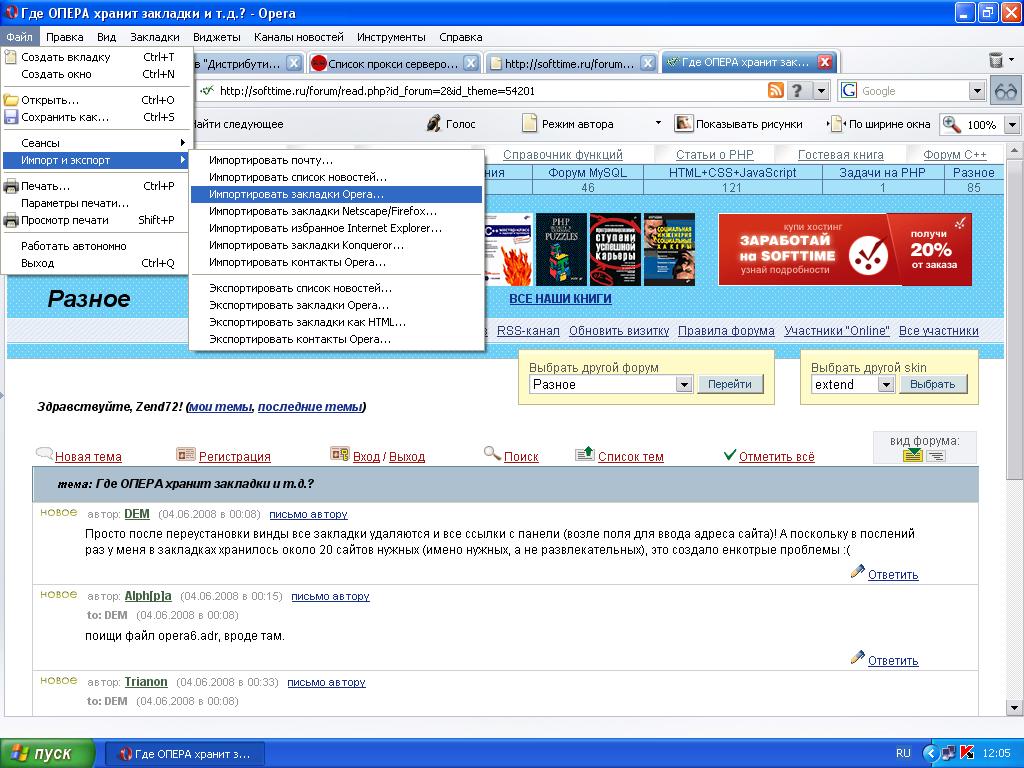Screen dimensions: 1024x768
Task: Click the magnifier icon beside Поиск
Action: pyautogui.click(x=492, y=453)
